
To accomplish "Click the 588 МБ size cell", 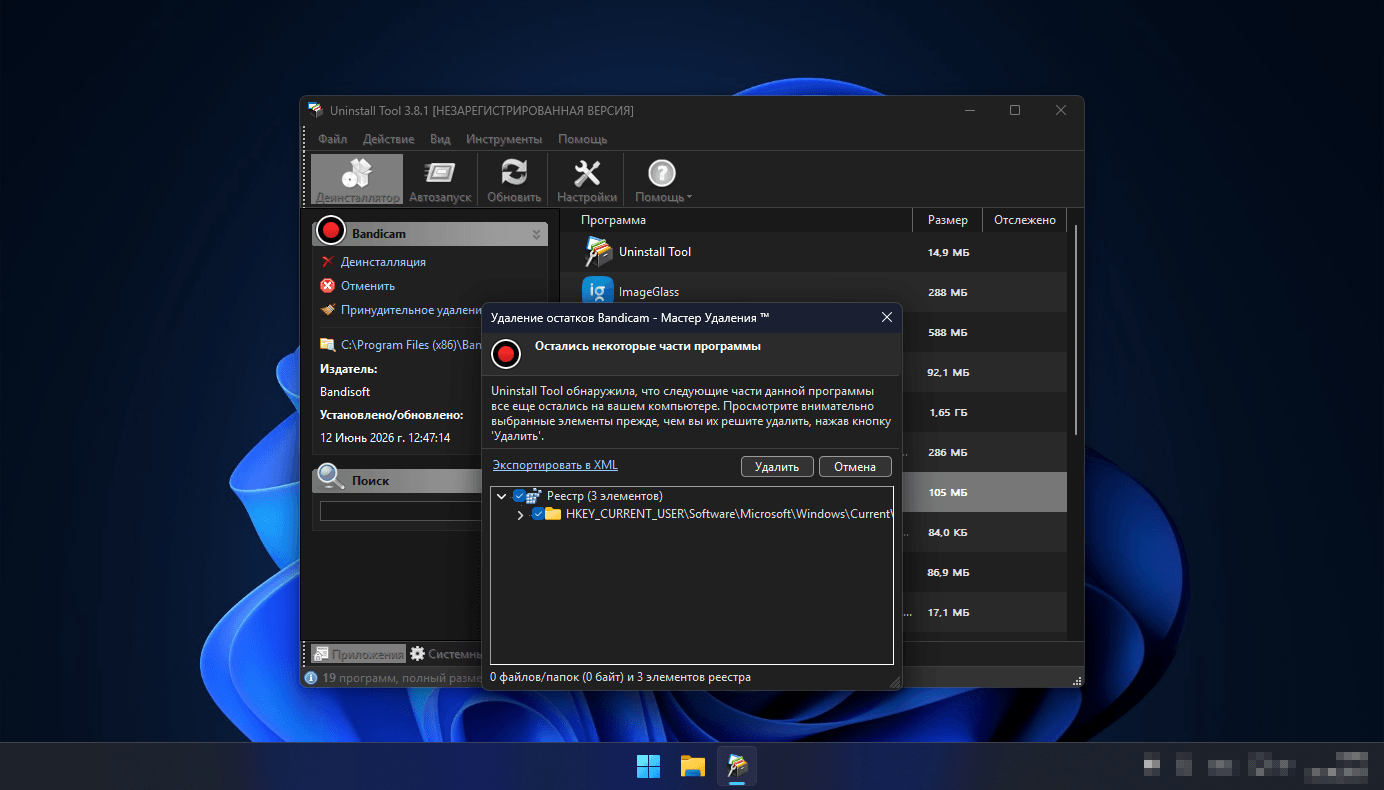I will [948, 332].
